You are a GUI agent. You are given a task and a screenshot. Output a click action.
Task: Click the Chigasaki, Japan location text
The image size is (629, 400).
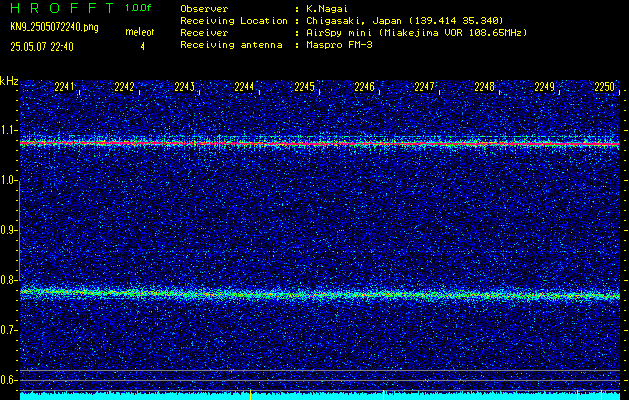pyautogui.click(x=405, y=21)
